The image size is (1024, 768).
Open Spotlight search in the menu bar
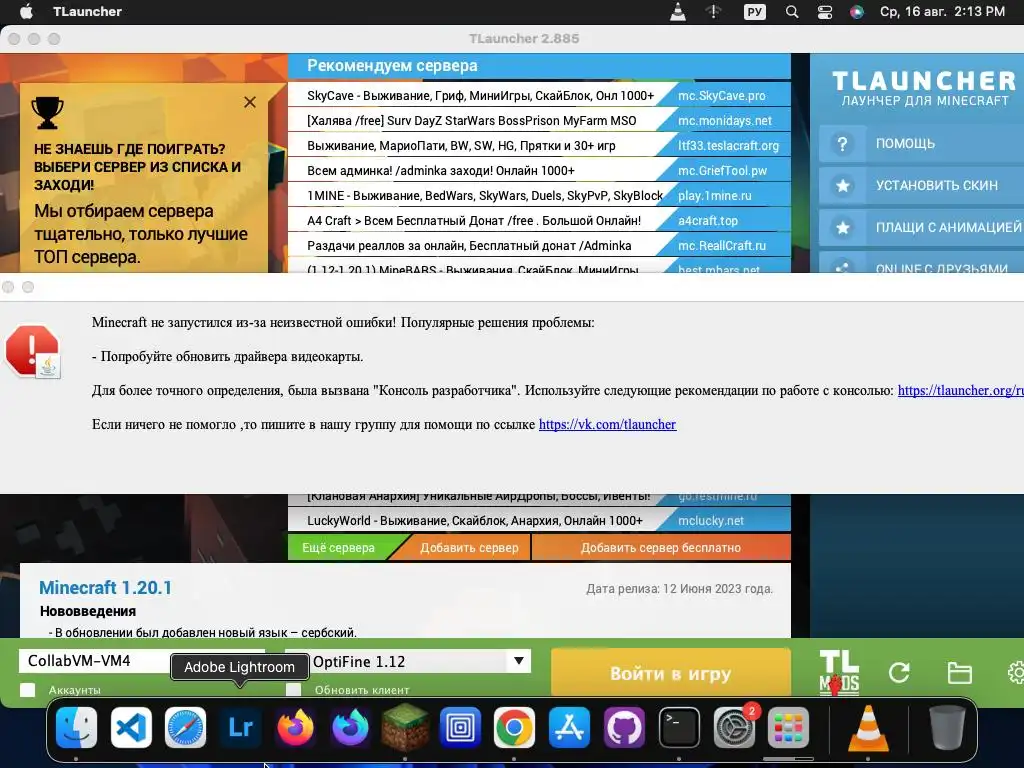pos(792,12)
